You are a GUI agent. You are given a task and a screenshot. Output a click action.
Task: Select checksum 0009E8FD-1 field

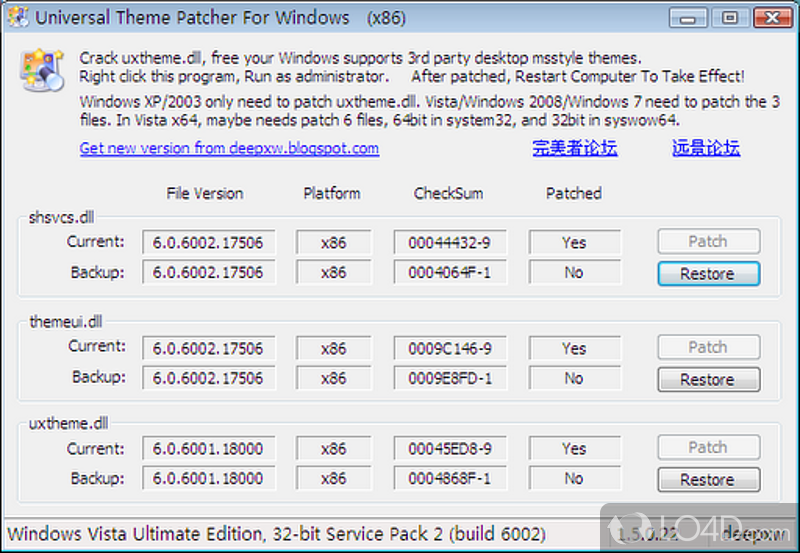pos(450,378)
